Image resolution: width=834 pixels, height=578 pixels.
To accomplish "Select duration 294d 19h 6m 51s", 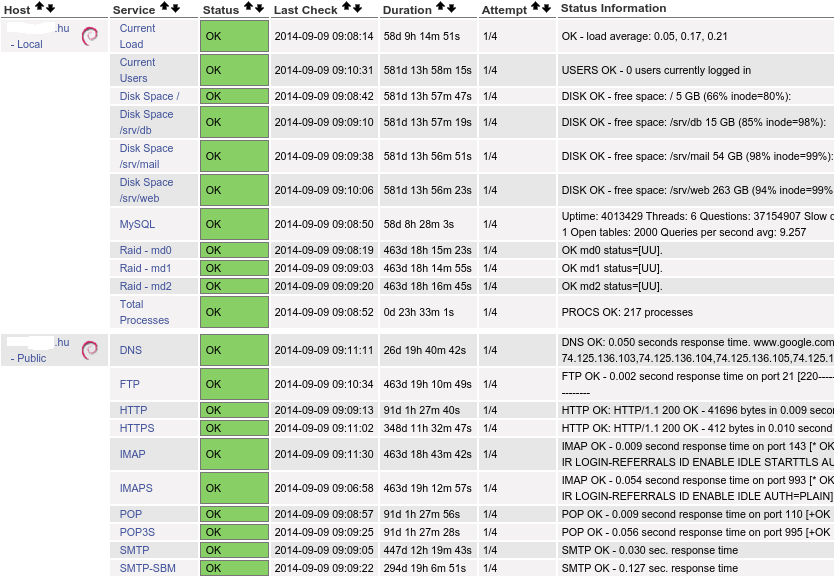I will click(x=425, y=568).
